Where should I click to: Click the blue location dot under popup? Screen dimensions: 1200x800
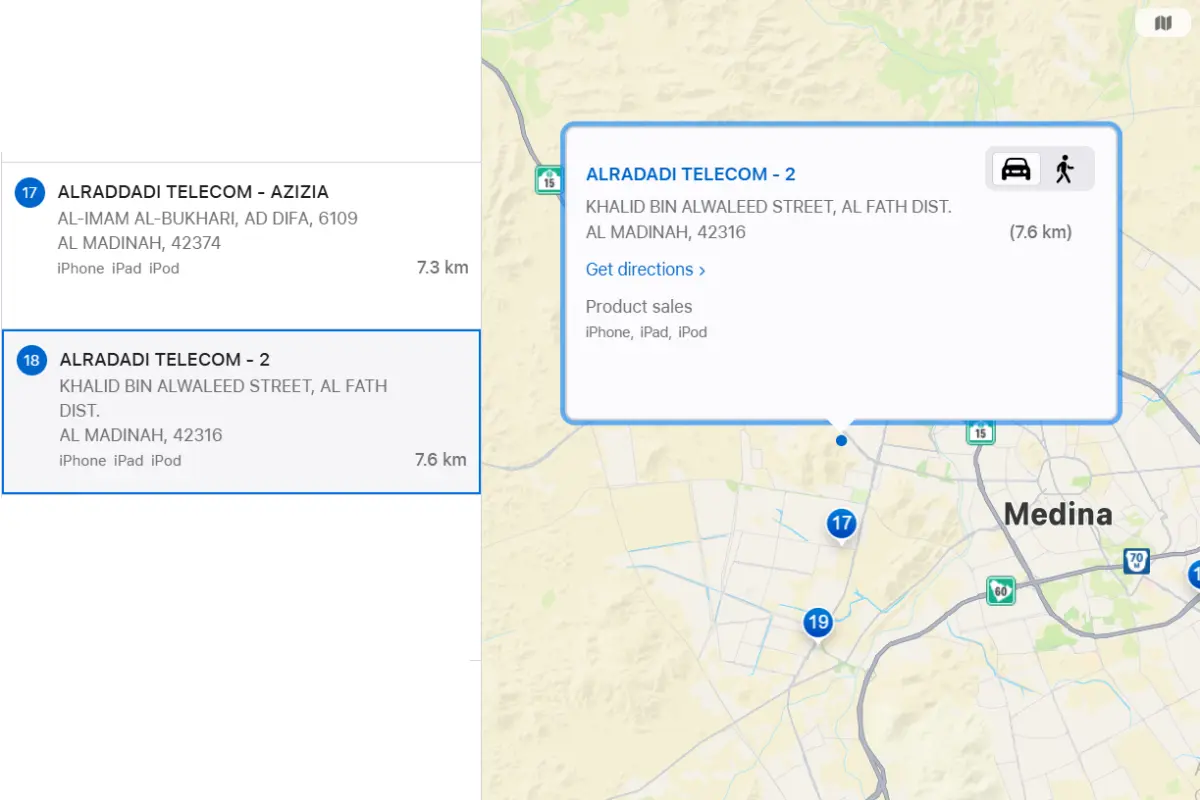pyautogui.click(x=841, y=440)
